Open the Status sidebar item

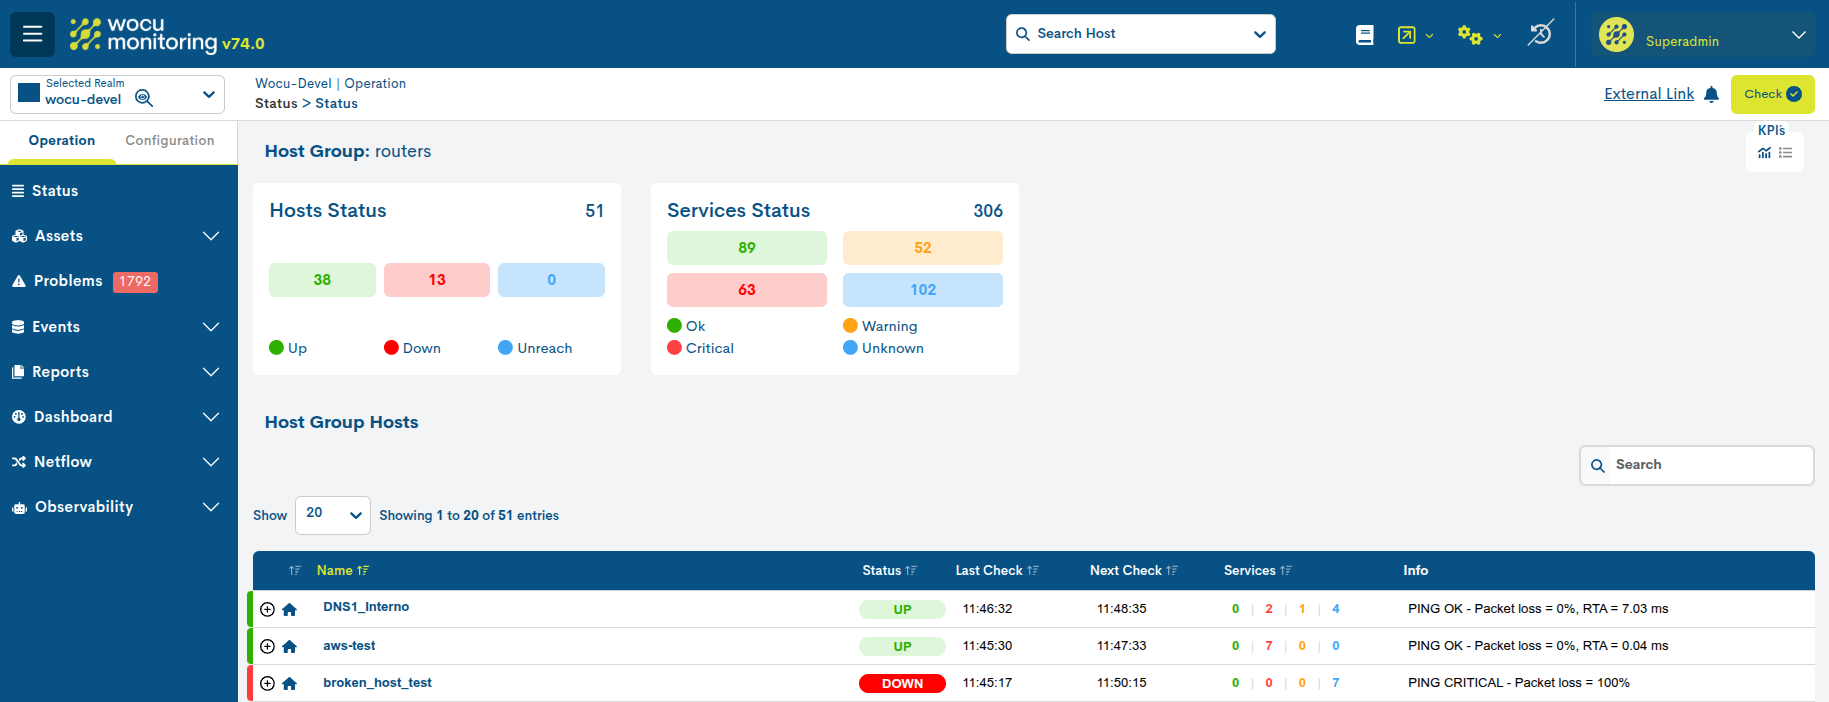click(x=119, y=191)
